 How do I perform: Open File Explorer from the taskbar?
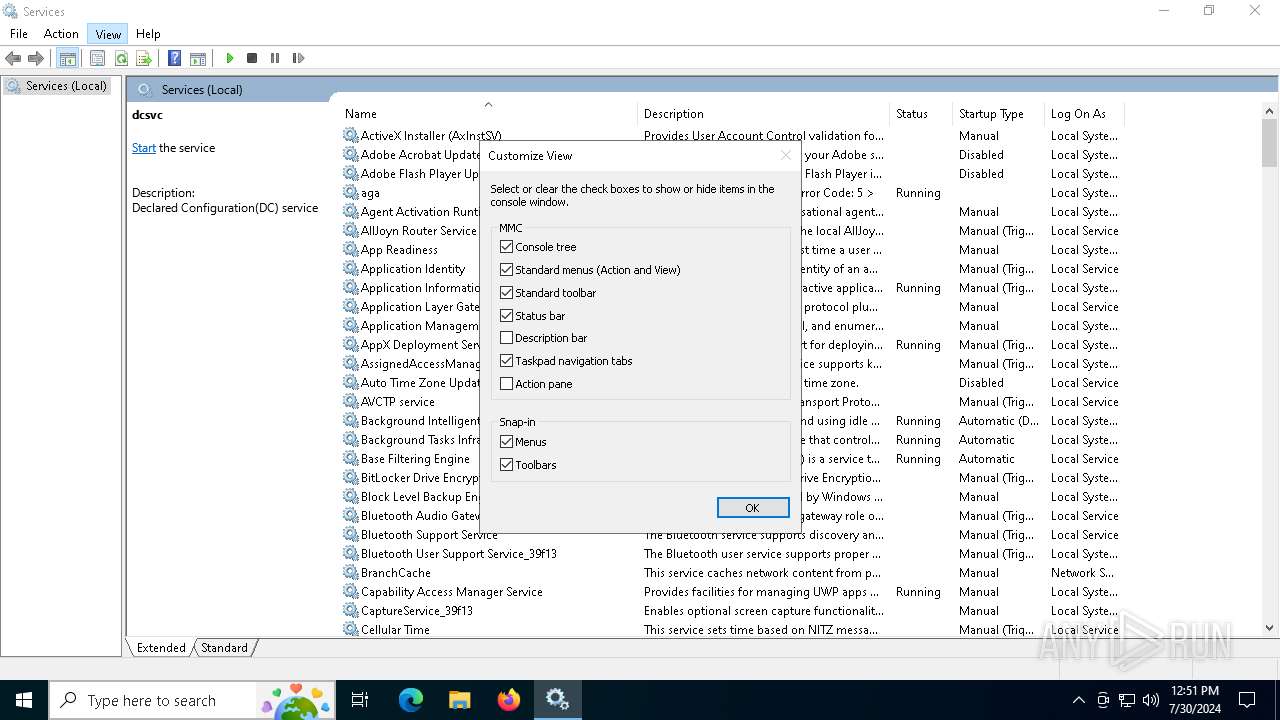[459, 700]
